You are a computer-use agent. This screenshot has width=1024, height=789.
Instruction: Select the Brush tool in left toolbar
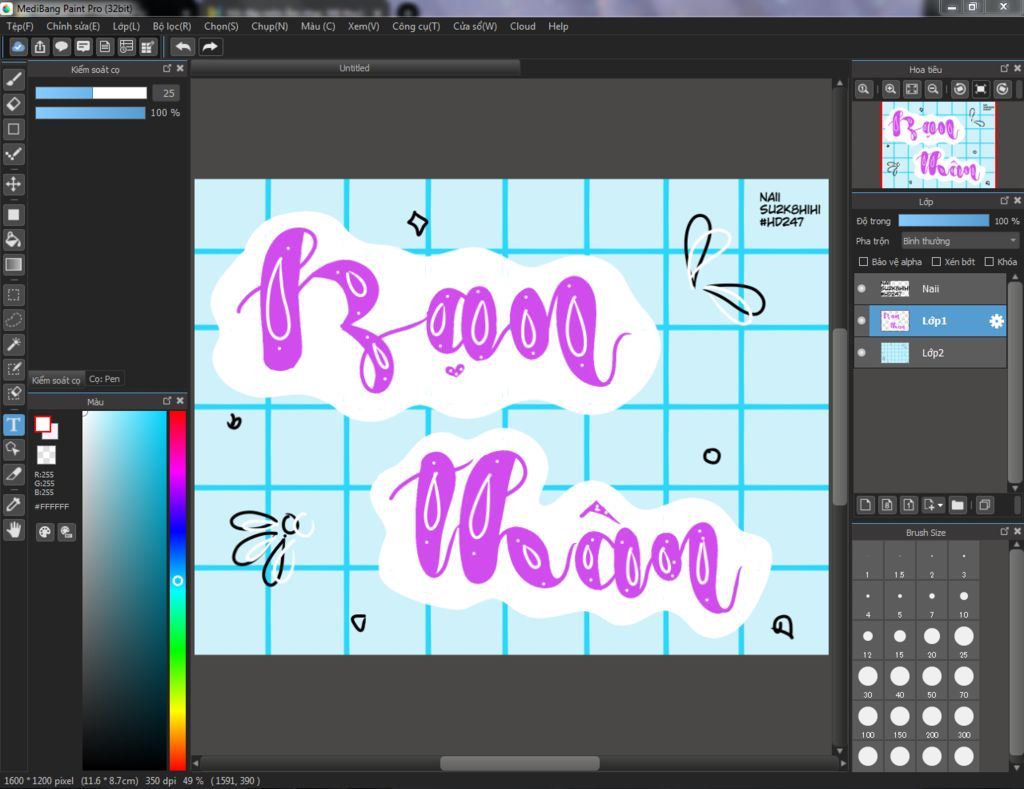(14, 79)
